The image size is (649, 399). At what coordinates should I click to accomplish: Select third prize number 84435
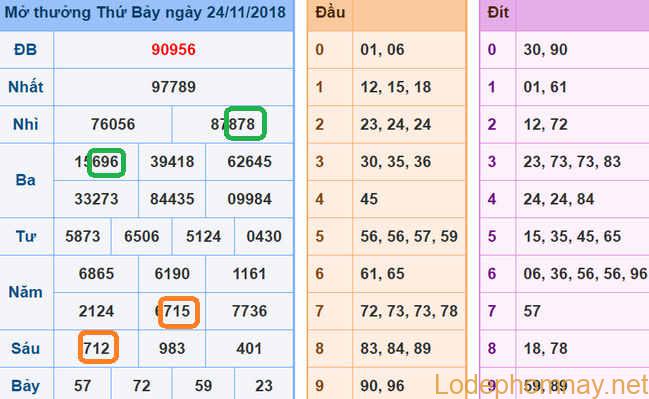click(x=172, y=199)
